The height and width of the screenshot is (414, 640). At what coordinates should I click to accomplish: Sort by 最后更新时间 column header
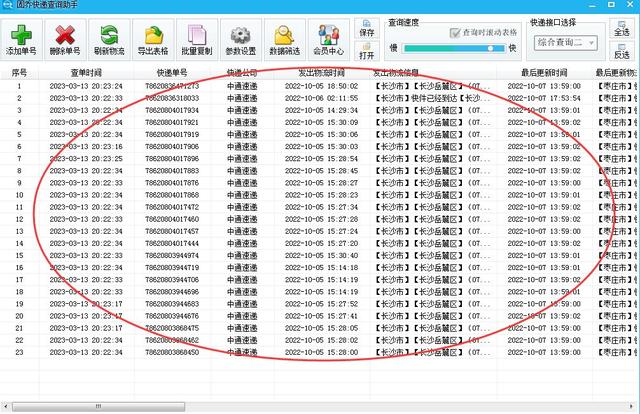pyautogui.click(x=544, y=73)
